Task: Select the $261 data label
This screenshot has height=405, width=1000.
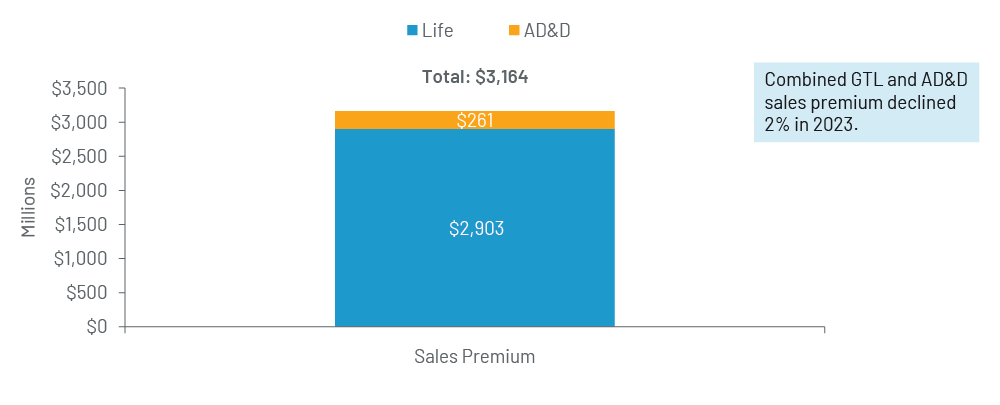Action: pyautogui.click(x=475, y=121)
